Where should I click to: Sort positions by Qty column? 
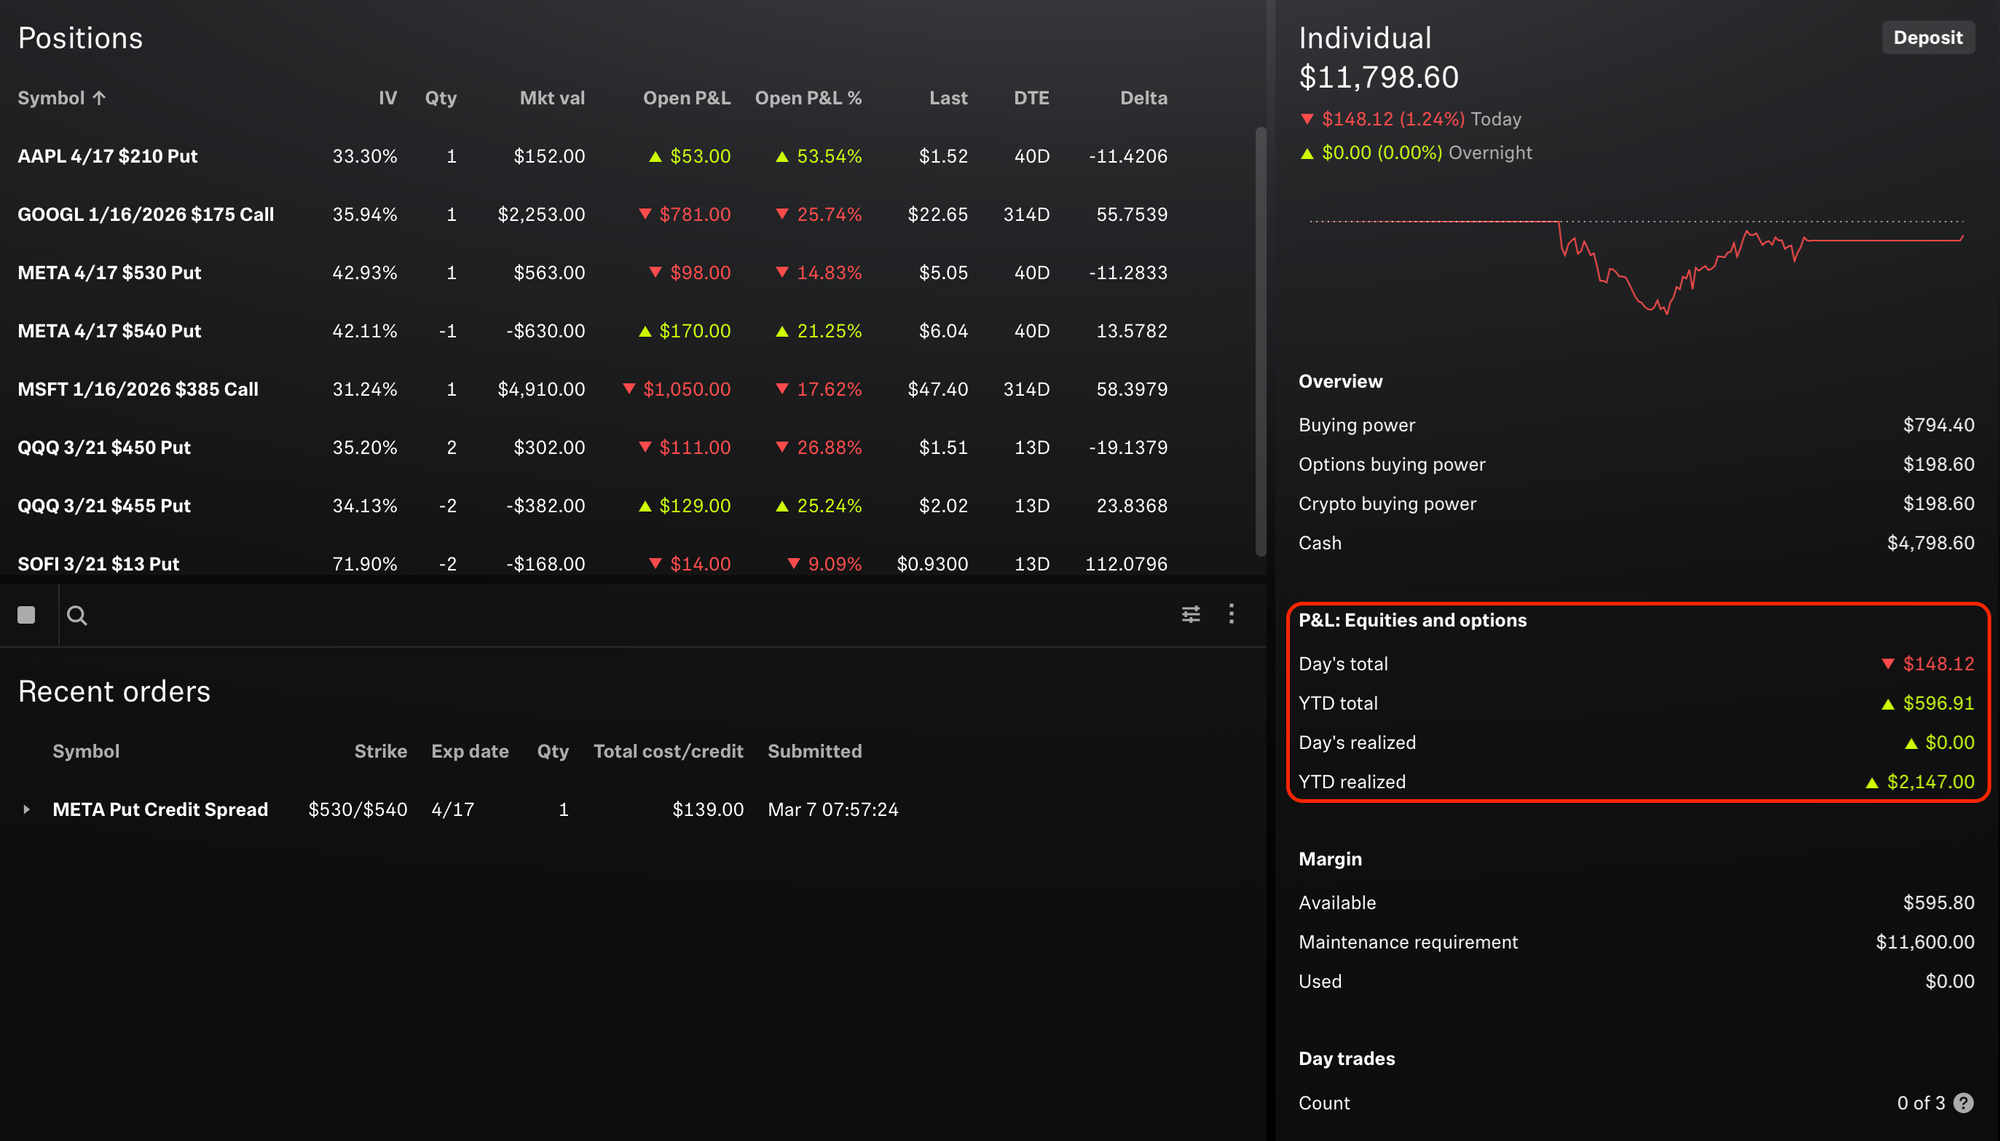tap(441, 98)
